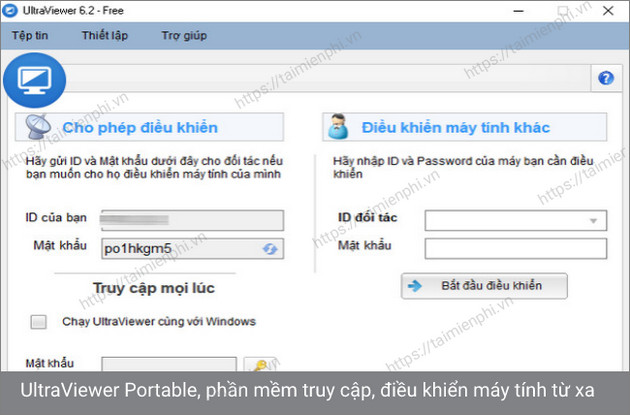Close the UltraViewer window

610,12
